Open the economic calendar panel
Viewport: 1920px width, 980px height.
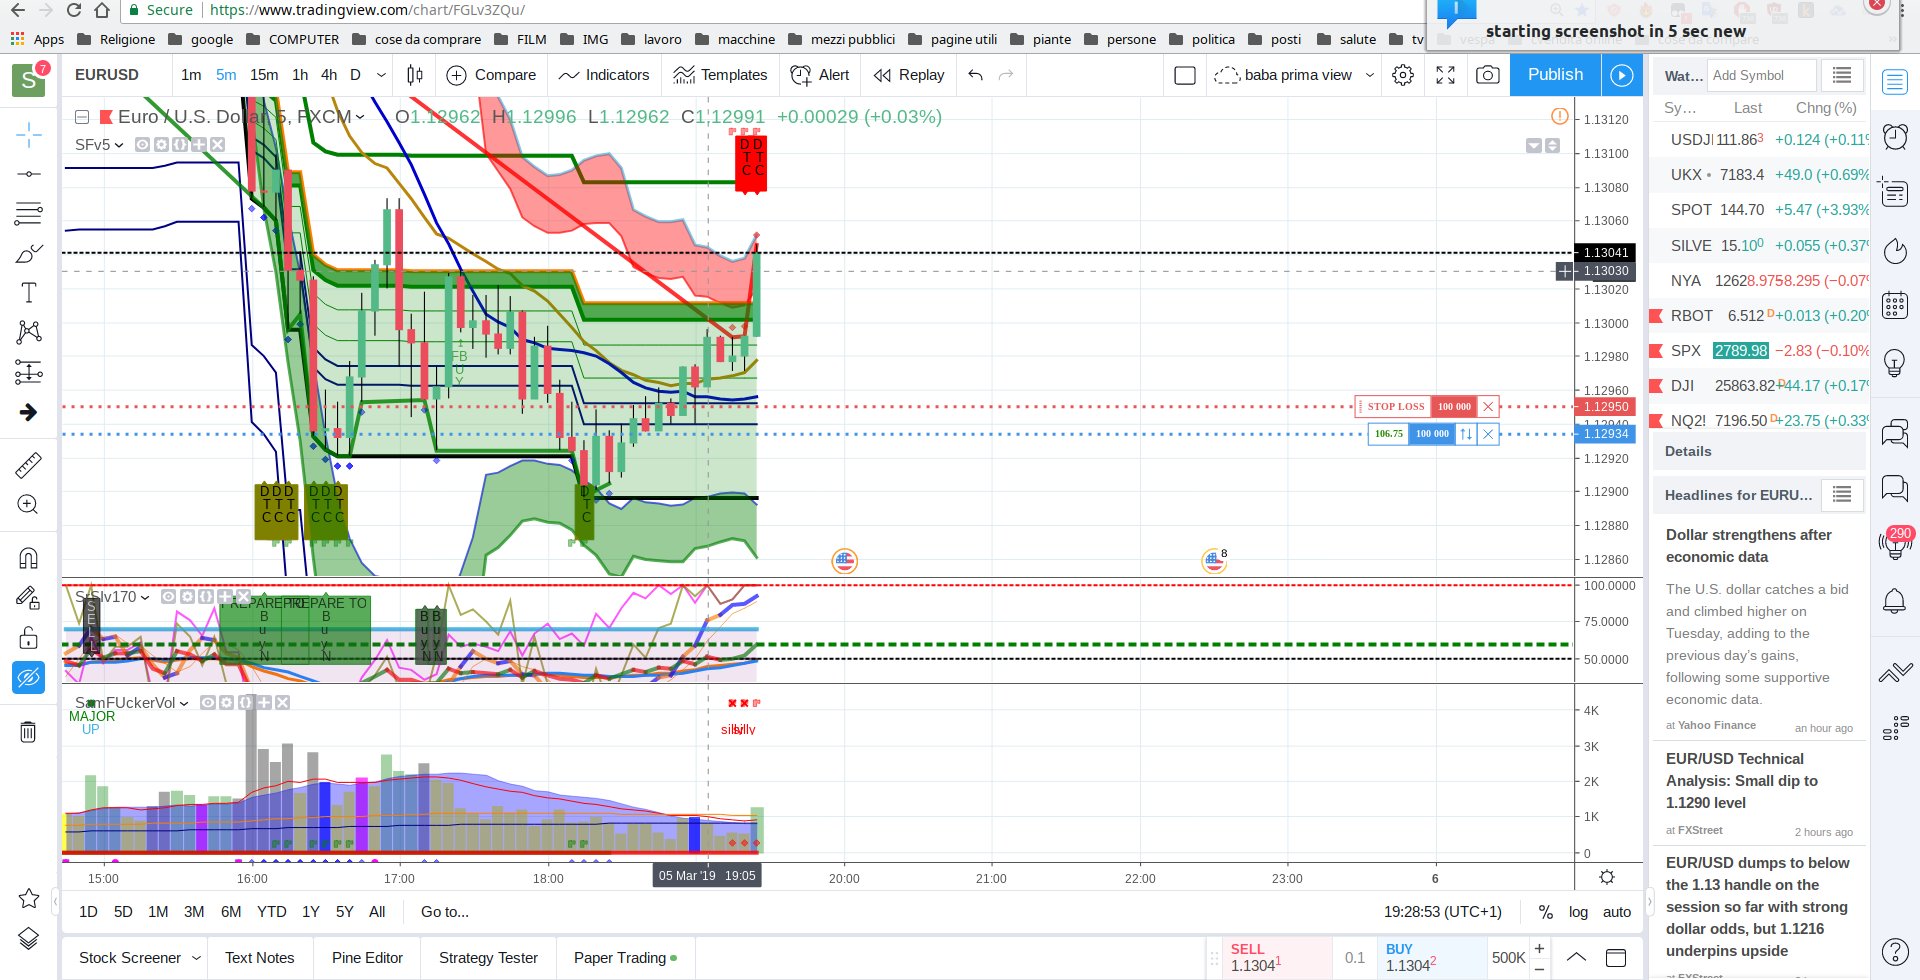pyautogui.click(x=1895, y=305)
